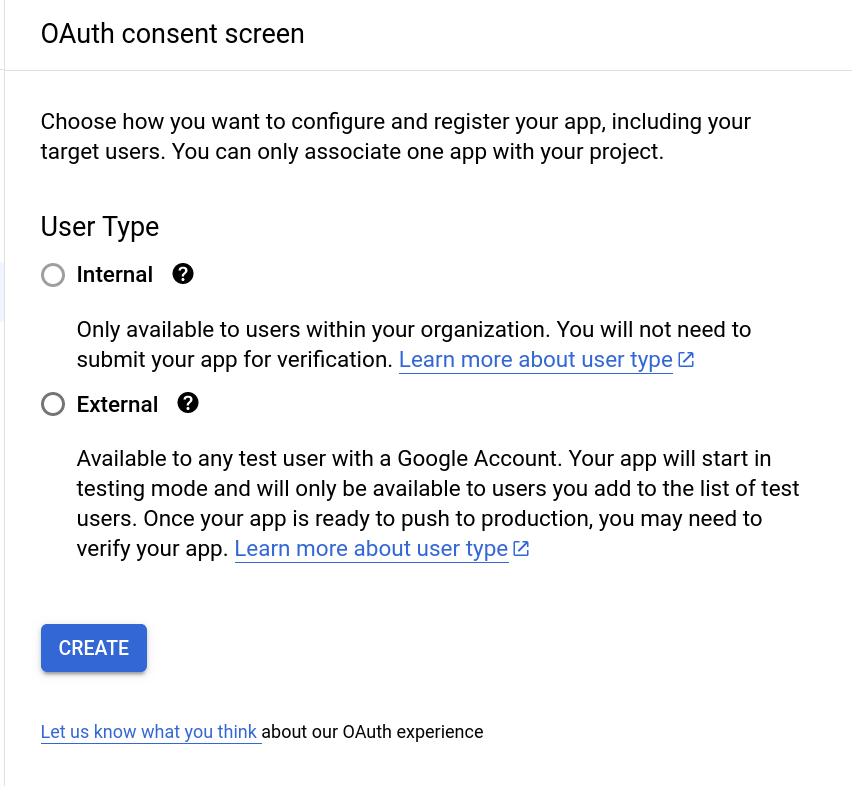Open the help icon beside External

188,404
